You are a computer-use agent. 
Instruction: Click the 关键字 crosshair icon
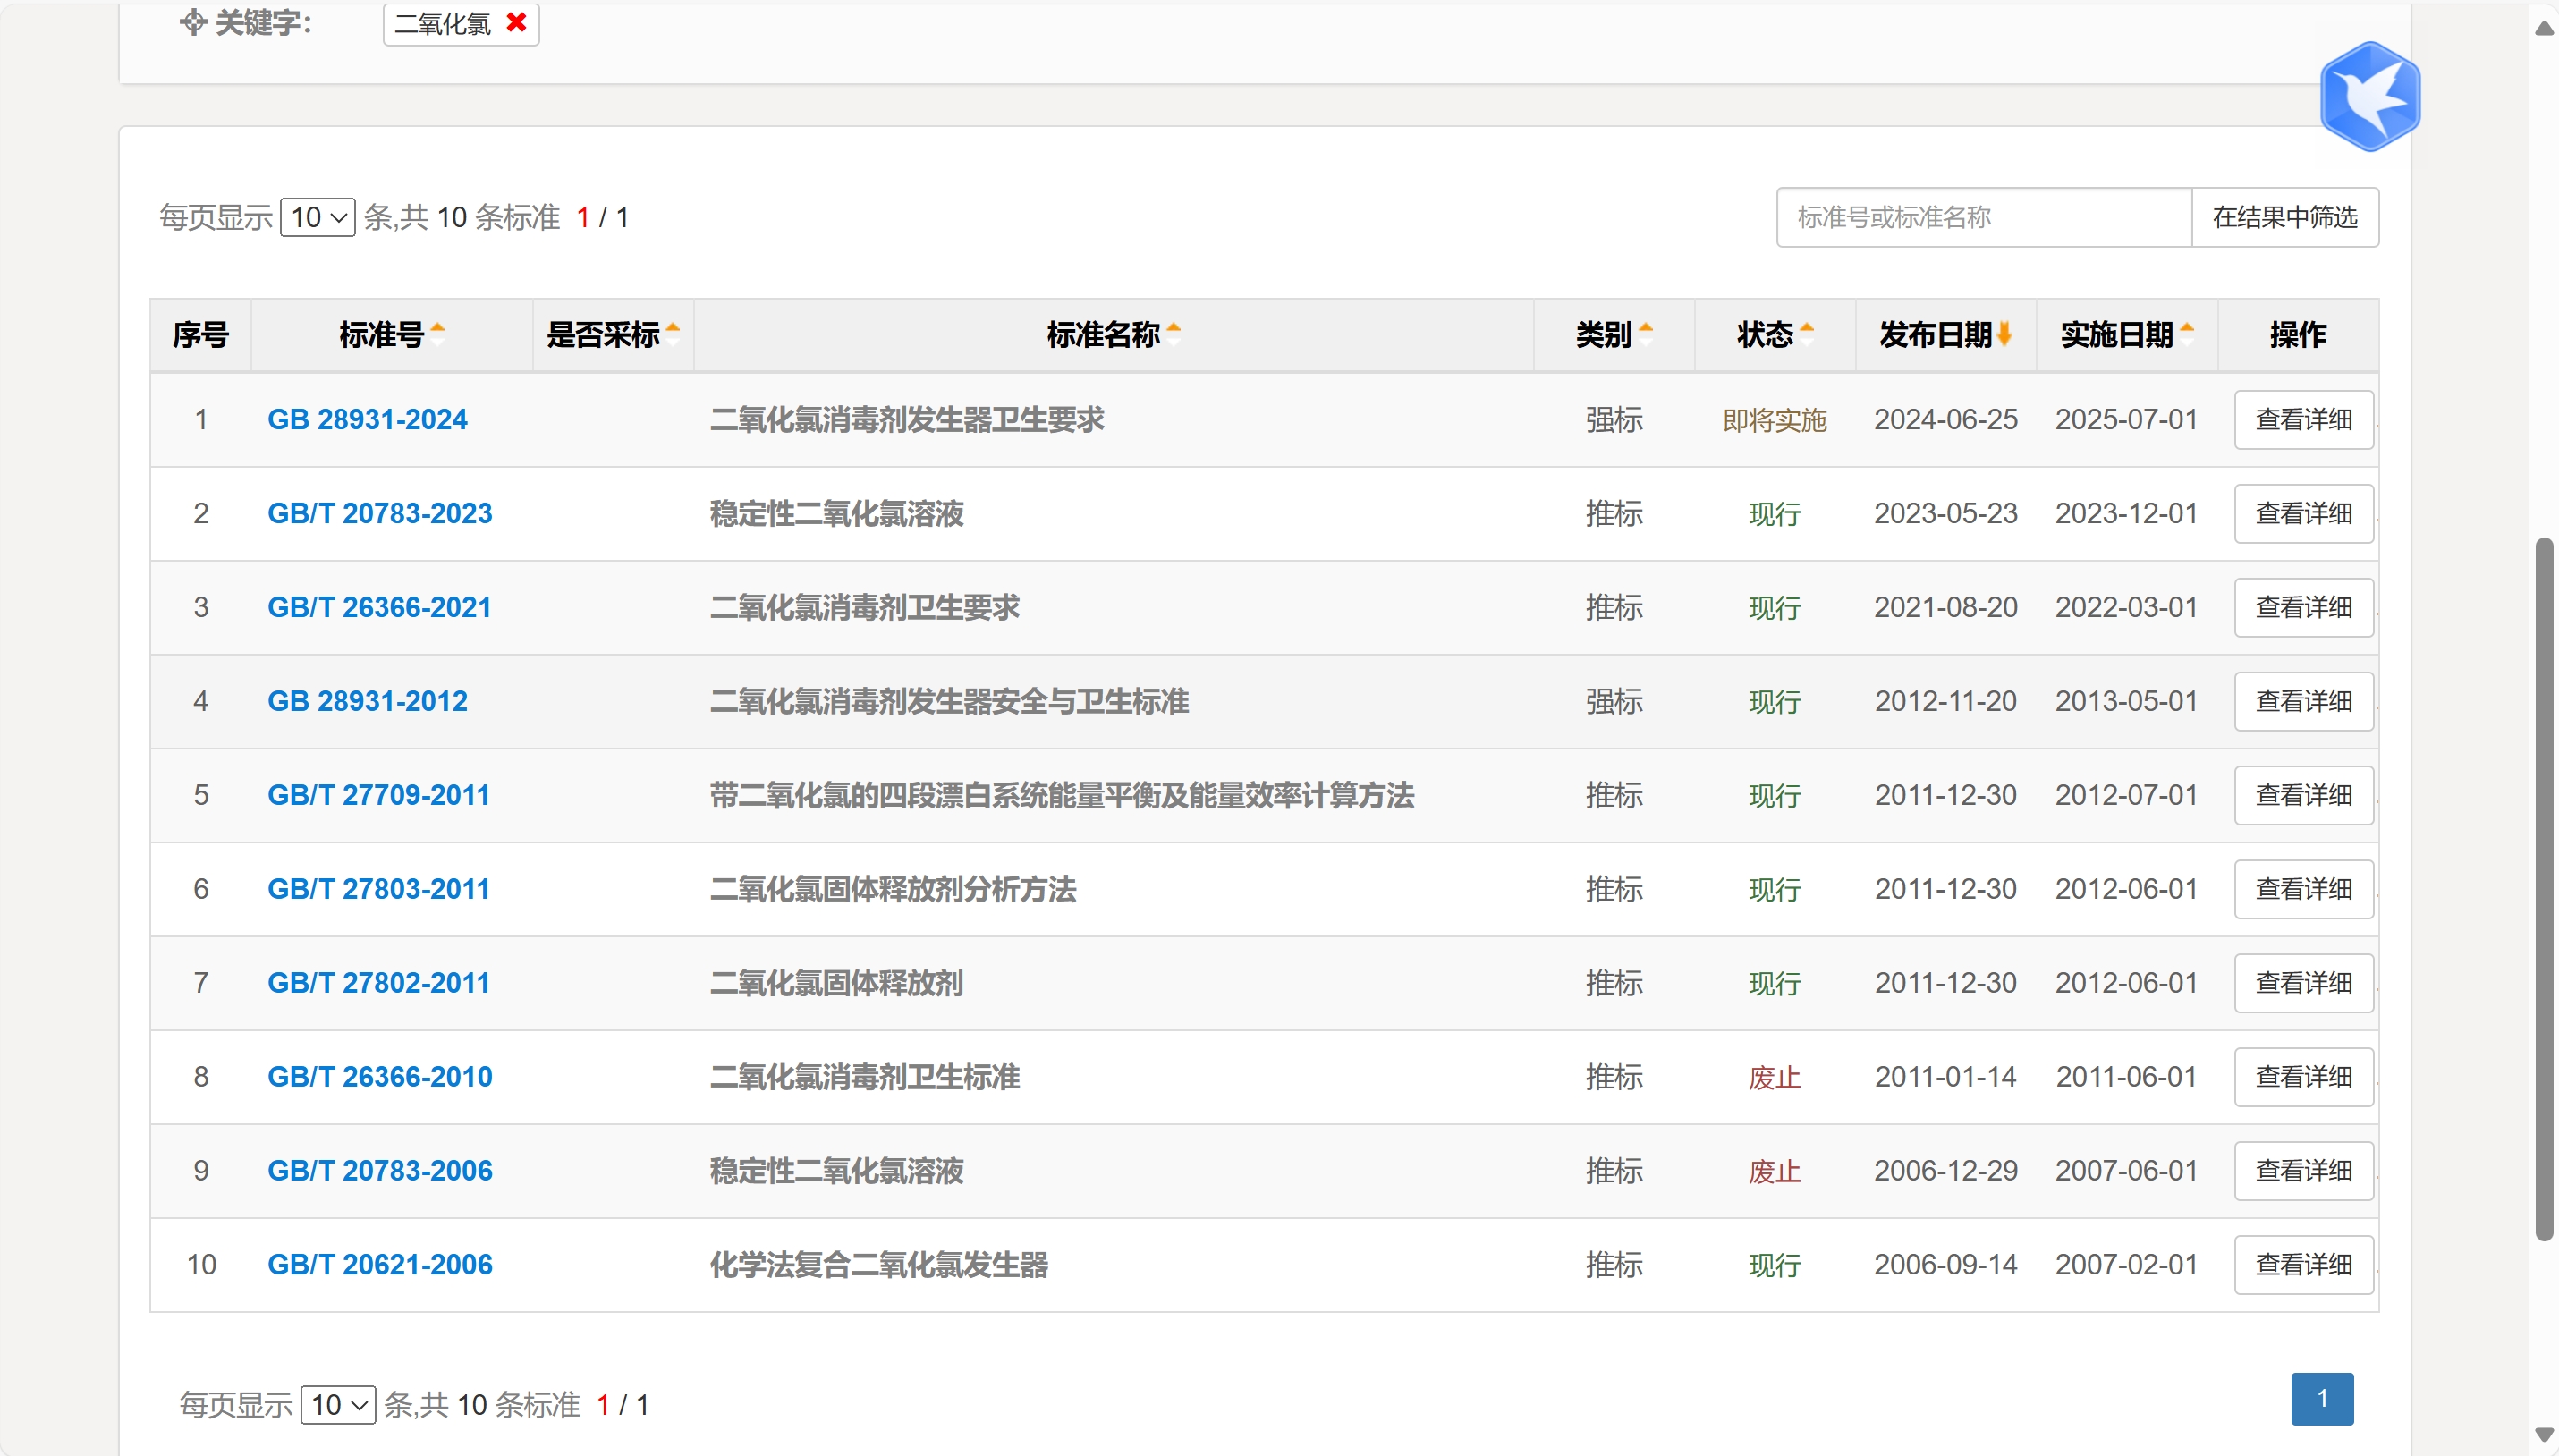pos(193,22)
